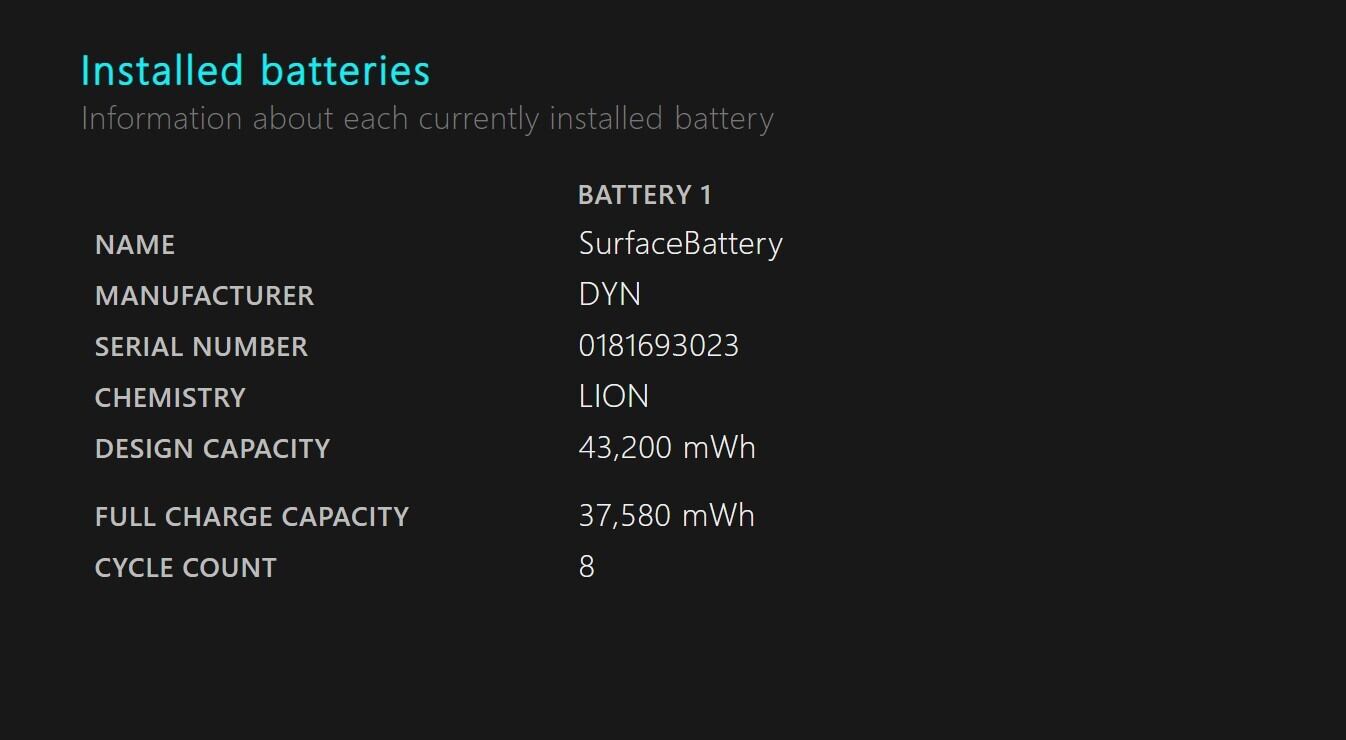Select the cycle count value 8
The height and width of the screenshot is (740, 1346).
coord(587,567)
